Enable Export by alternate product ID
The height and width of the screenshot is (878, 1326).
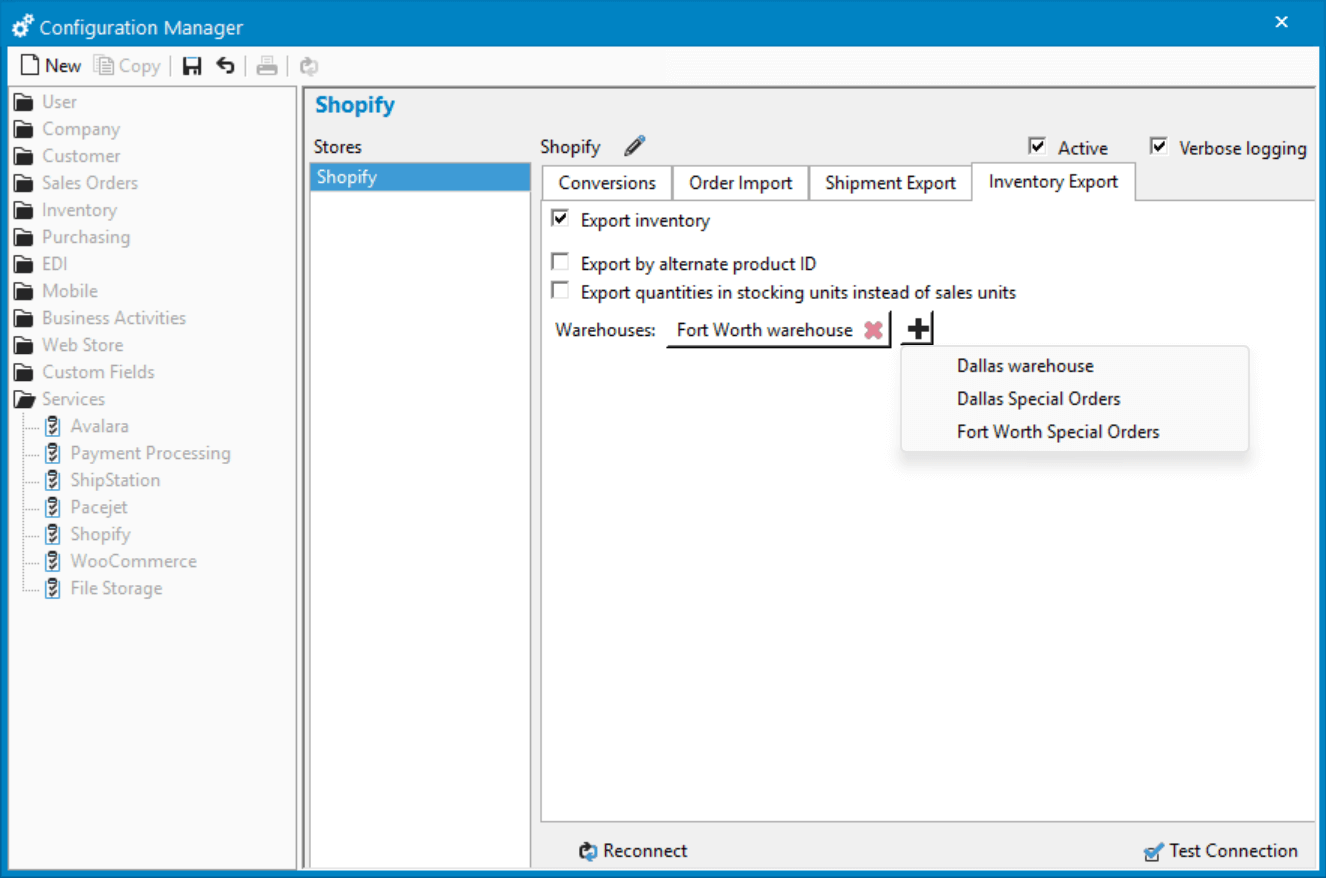pyautogui.click(x=560, y=263)
